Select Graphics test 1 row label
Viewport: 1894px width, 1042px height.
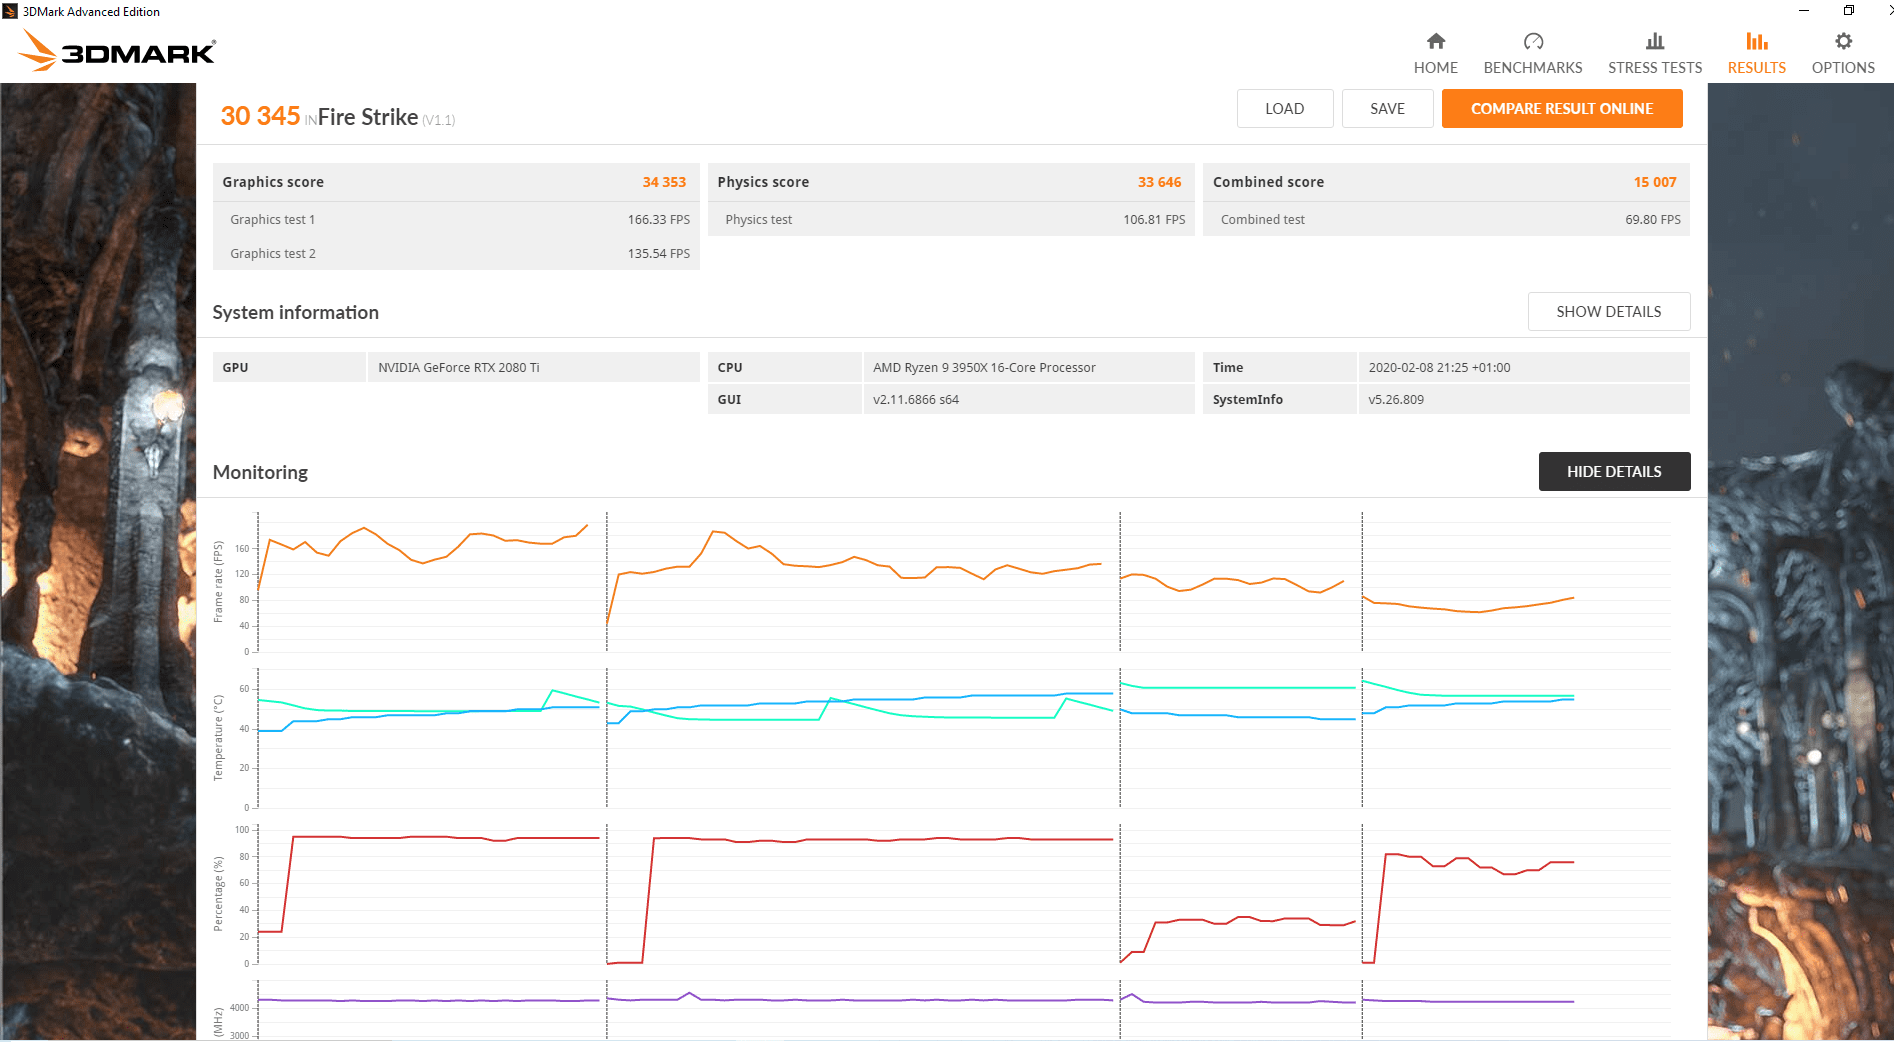[x=272, y=220]
